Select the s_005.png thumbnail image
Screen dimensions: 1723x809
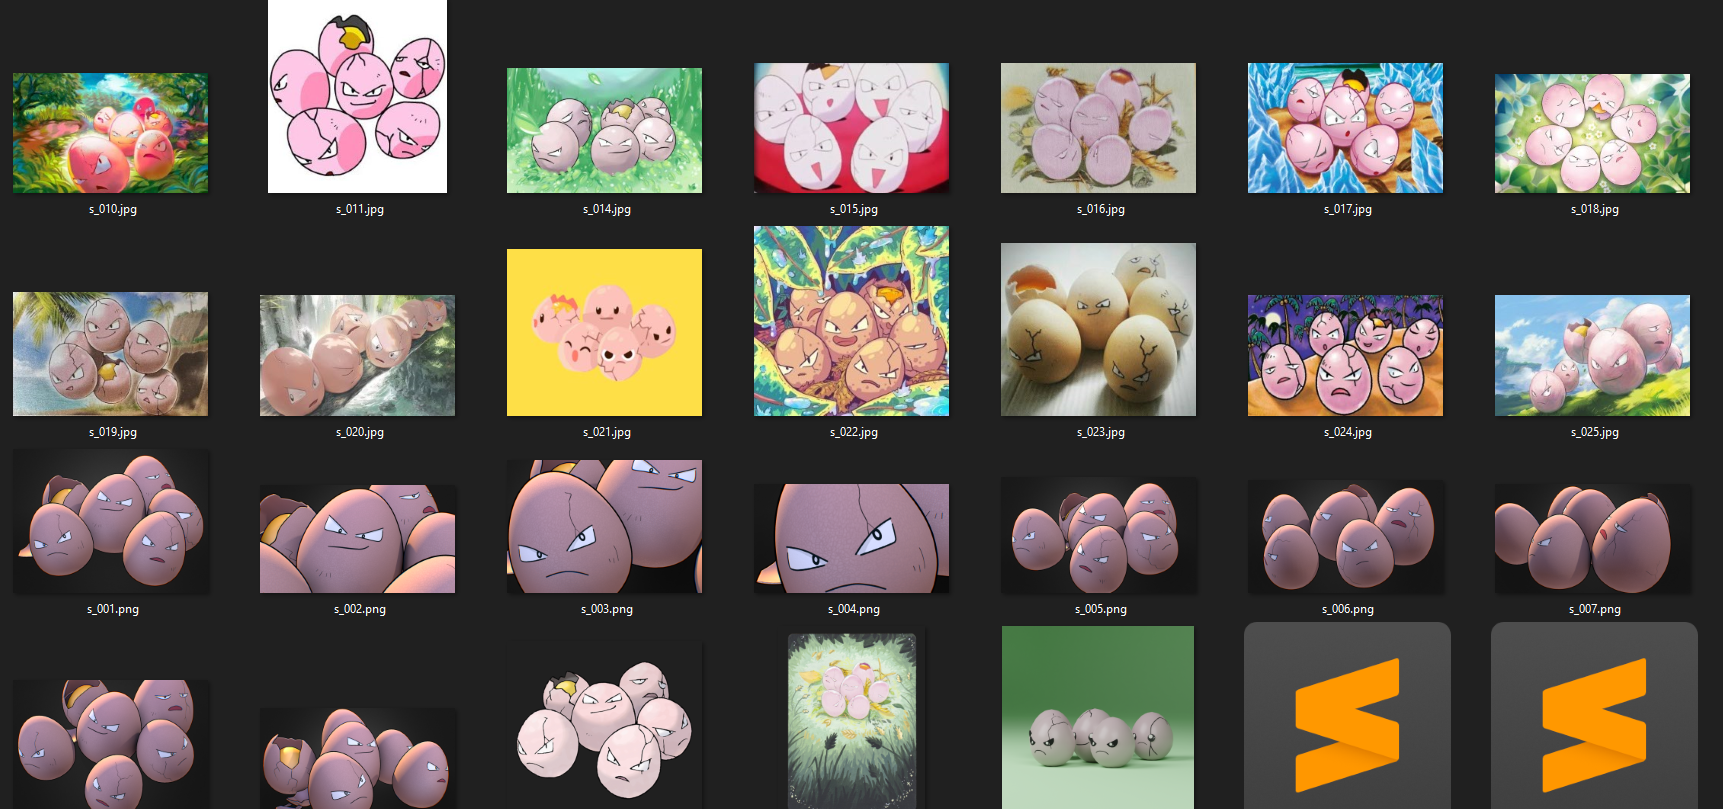1099,535
